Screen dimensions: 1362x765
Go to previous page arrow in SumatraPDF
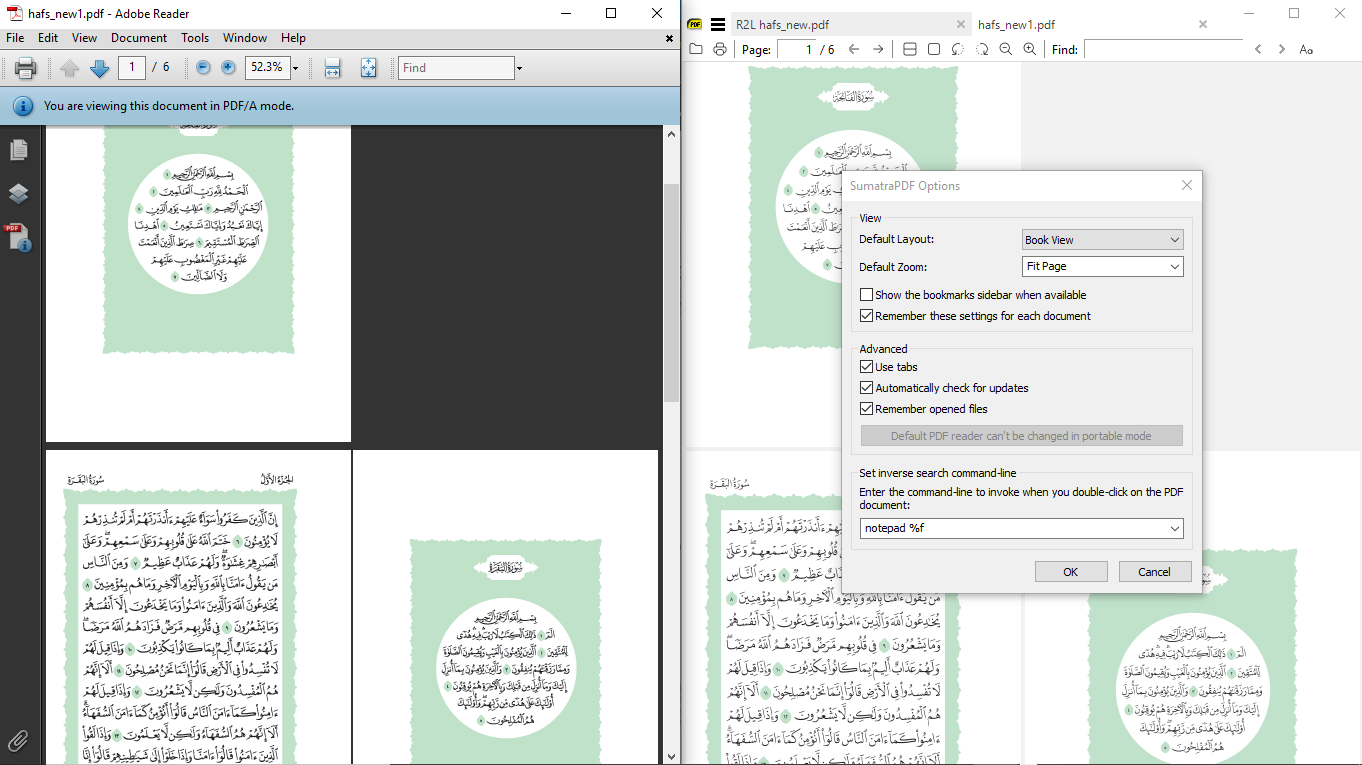coord(854,49)
